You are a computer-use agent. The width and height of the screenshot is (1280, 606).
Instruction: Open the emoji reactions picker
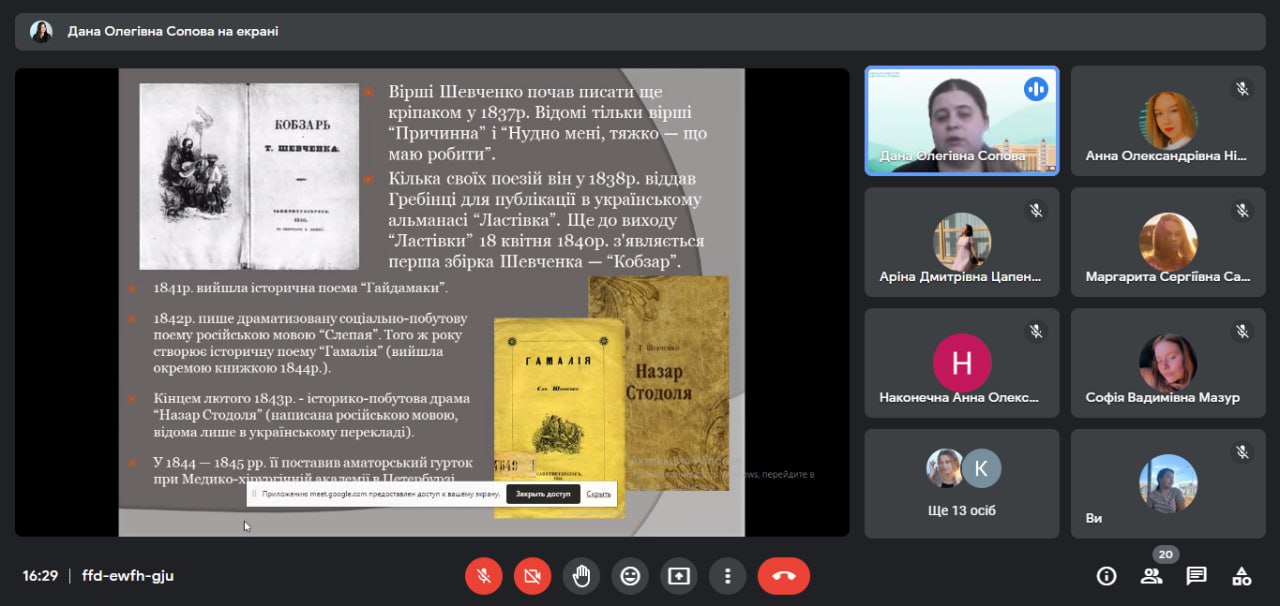point(630,576)
